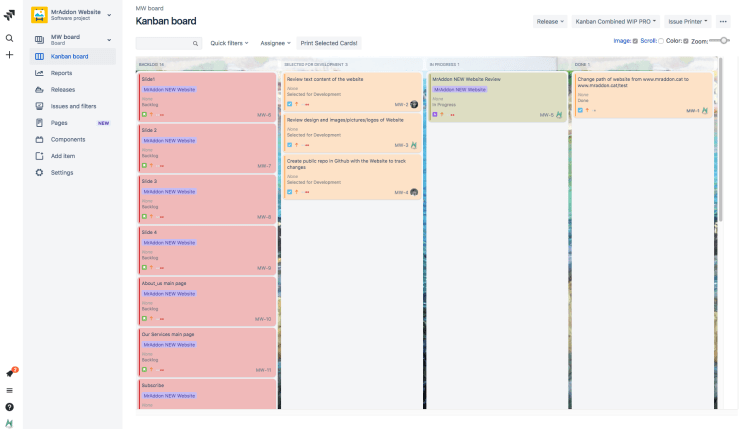
Task: Select Releases in the project sidebar
Action: pyautogui.click(x=63, y=89)
